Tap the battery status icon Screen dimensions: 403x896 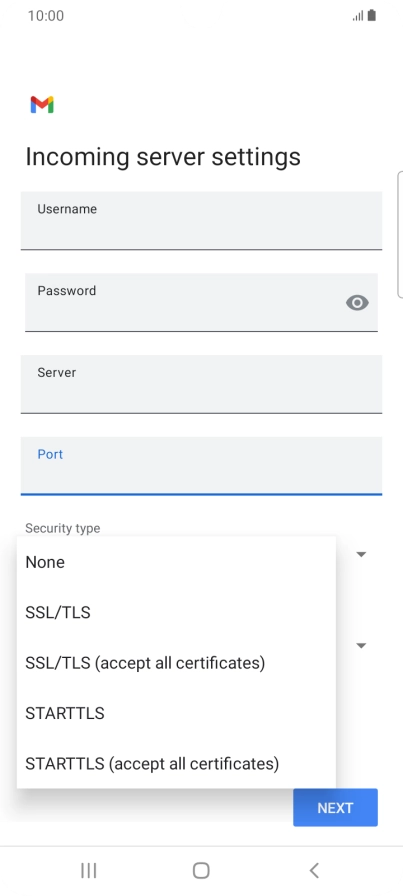click(x=372, y=15)
